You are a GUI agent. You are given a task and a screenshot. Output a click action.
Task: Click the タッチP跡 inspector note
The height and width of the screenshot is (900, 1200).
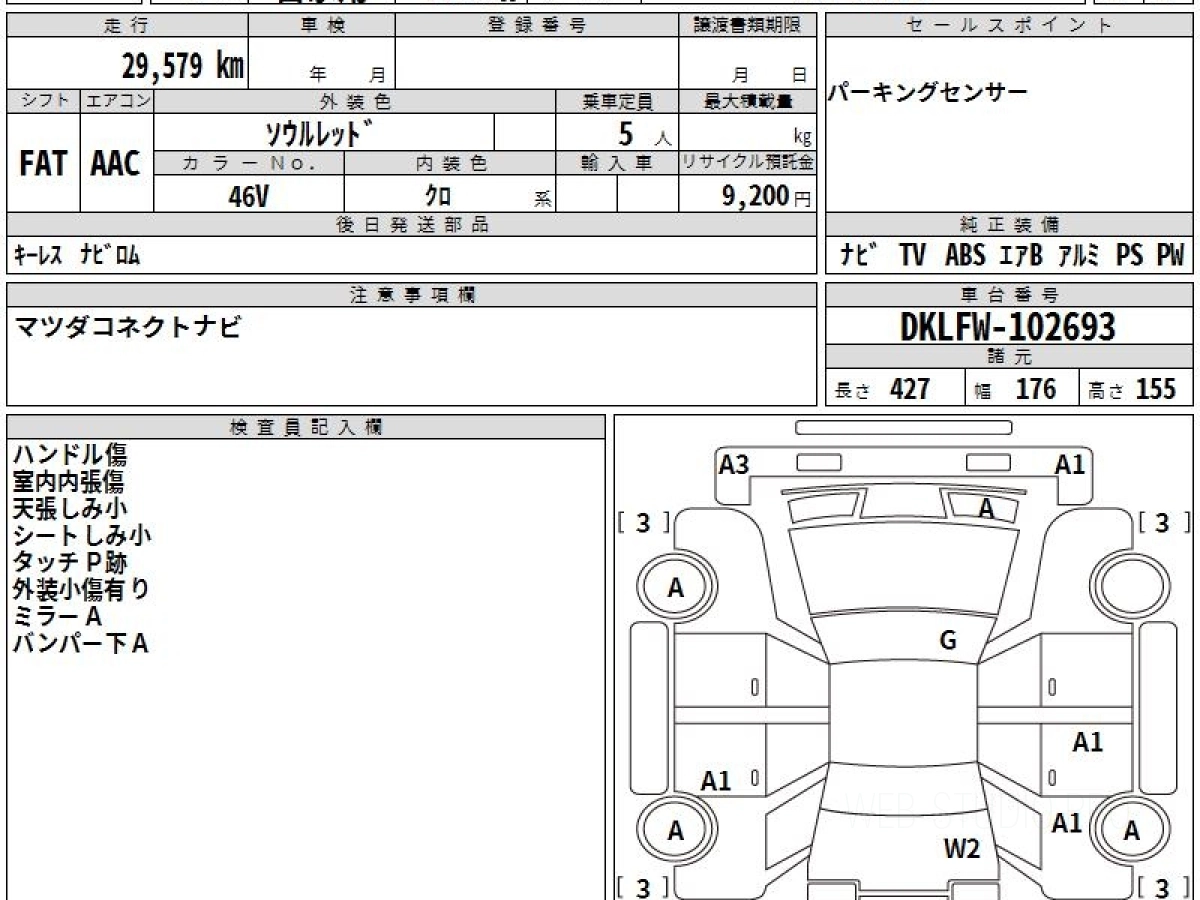(70, 563)
